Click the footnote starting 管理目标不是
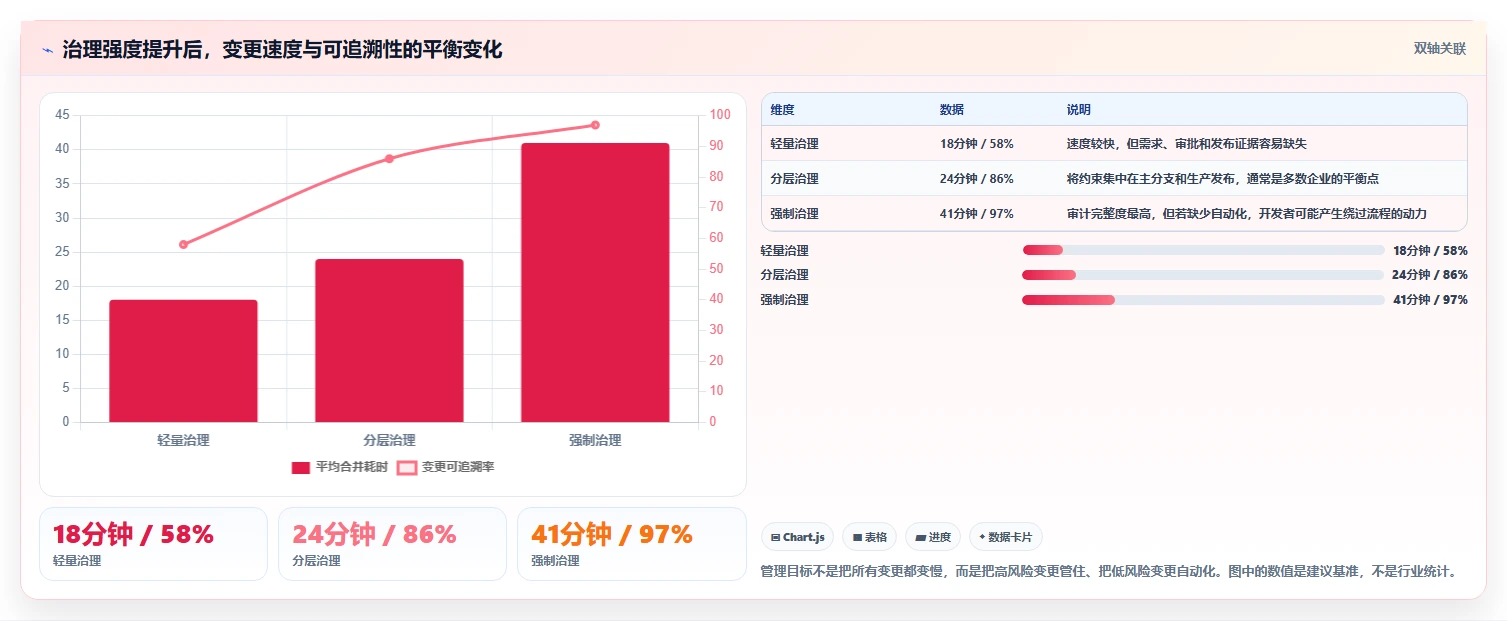Image resolution: width=1507 pixels, height=621 pixels. click(1110, 572)
